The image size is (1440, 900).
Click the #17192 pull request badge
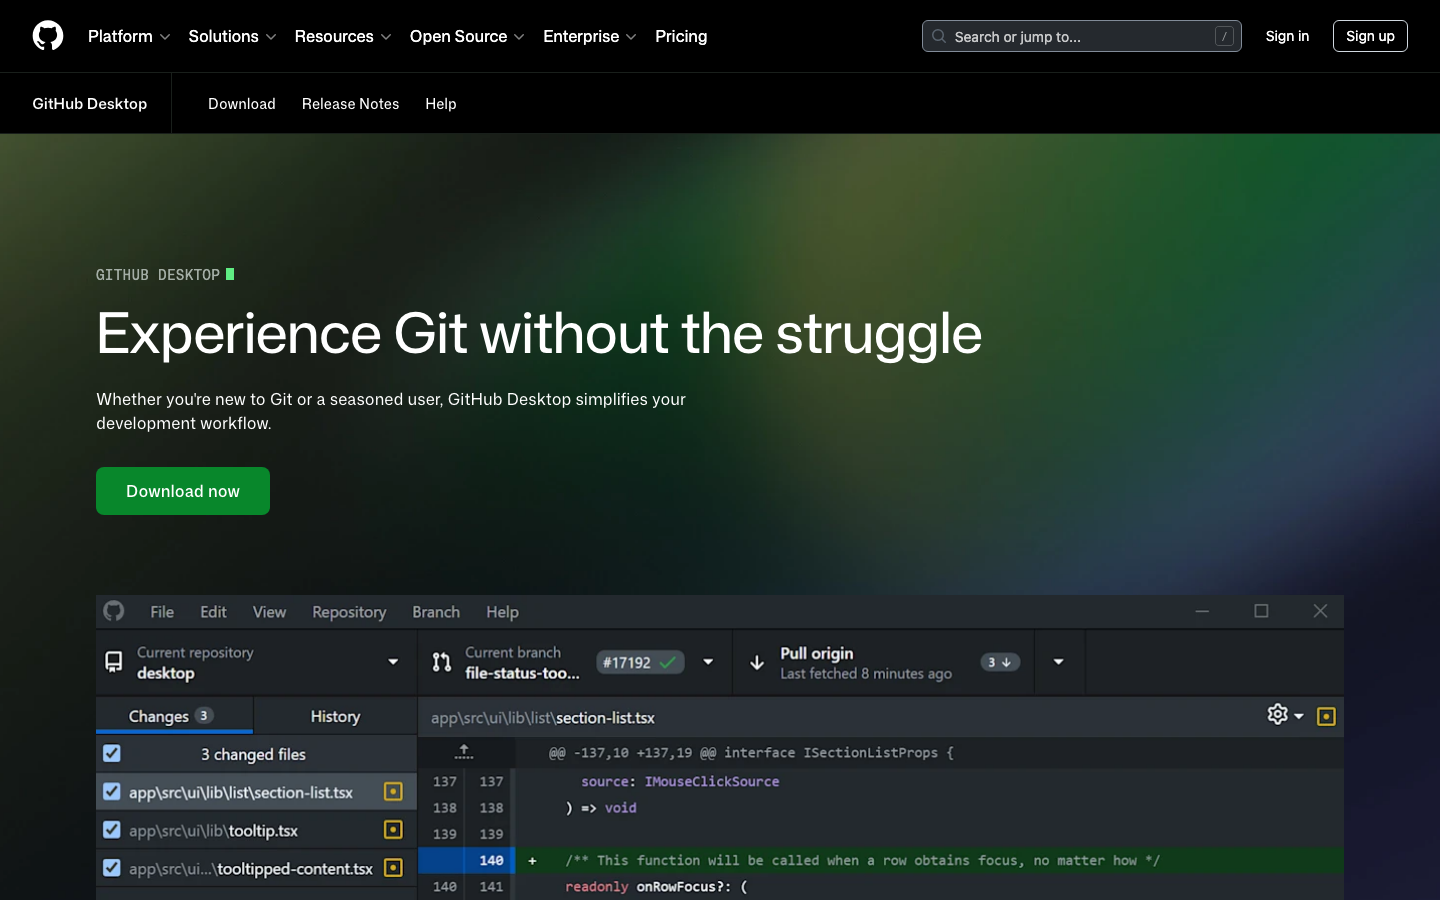tap(640, 662)
